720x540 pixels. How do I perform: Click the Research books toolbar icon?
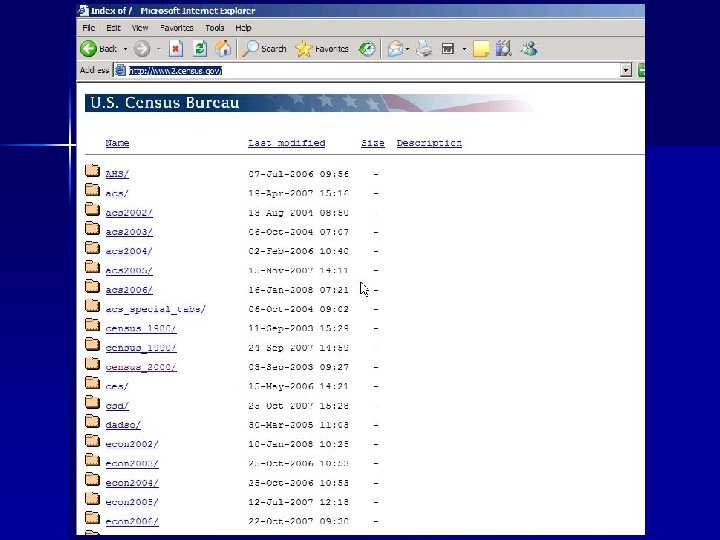coord(503,49)
